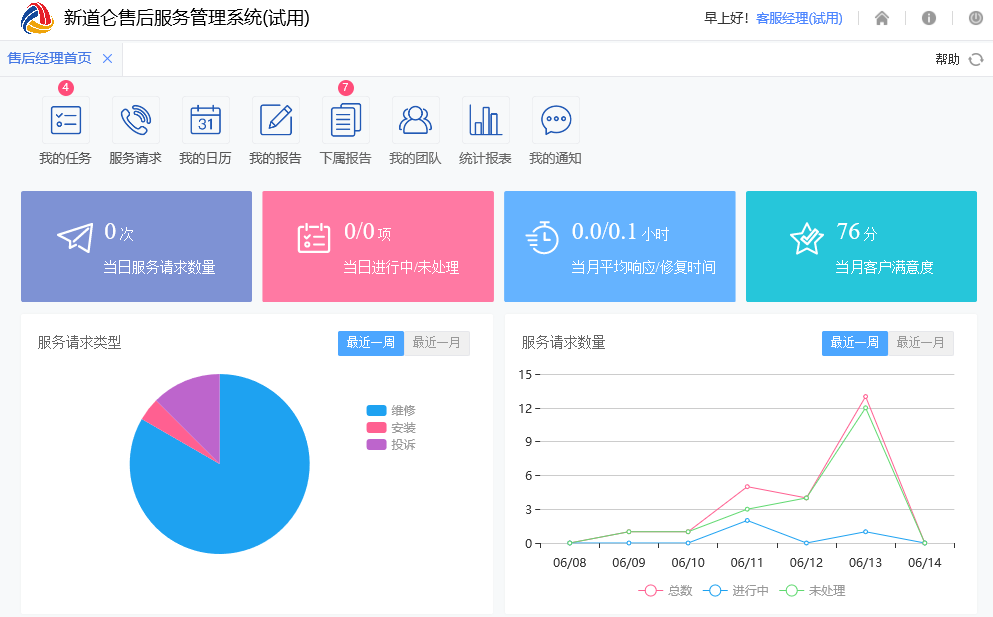Screen dimensions: 993x617
Task: Click the home icon in header
Action: click(882, 18)
